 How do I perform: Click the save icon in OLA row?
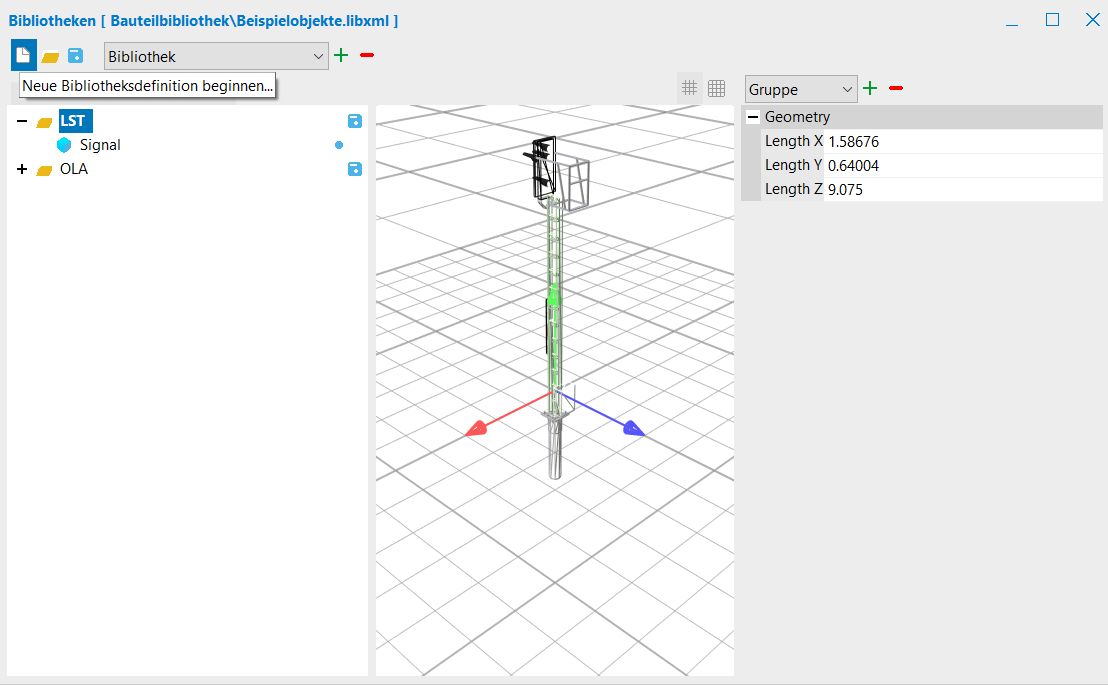point(354,169)
